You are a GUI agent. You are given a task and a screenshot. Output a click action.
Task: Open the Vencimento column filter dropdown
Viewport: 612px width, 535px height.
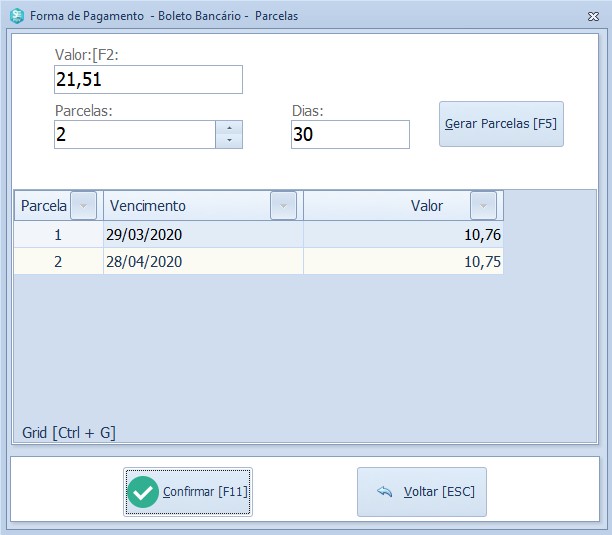[283, 205]
